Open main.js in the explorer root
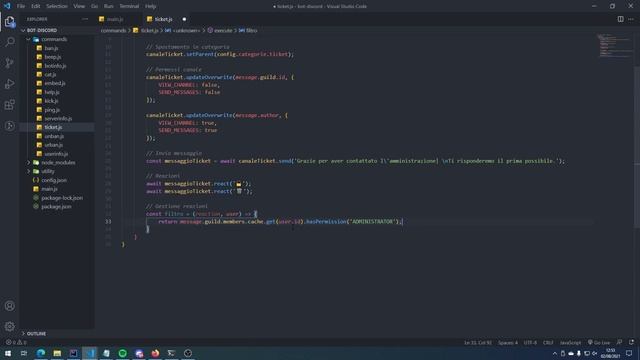Screen dimensions: 640x360 coord(49,189)
